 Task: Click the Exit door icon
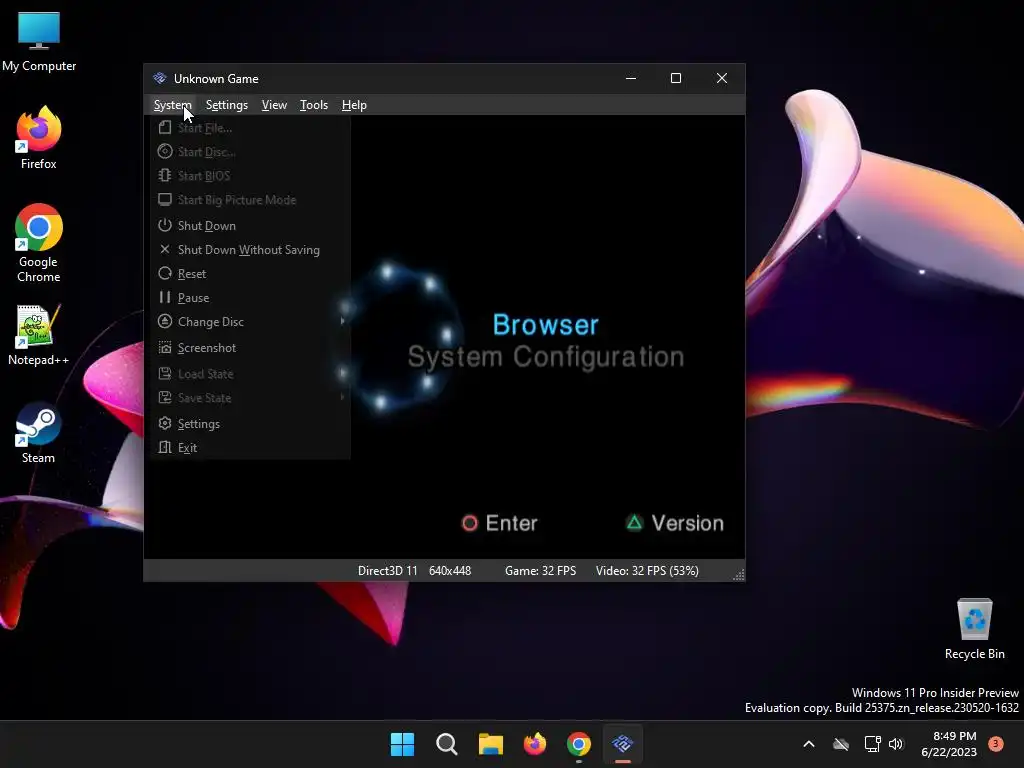tap(165, 447)
